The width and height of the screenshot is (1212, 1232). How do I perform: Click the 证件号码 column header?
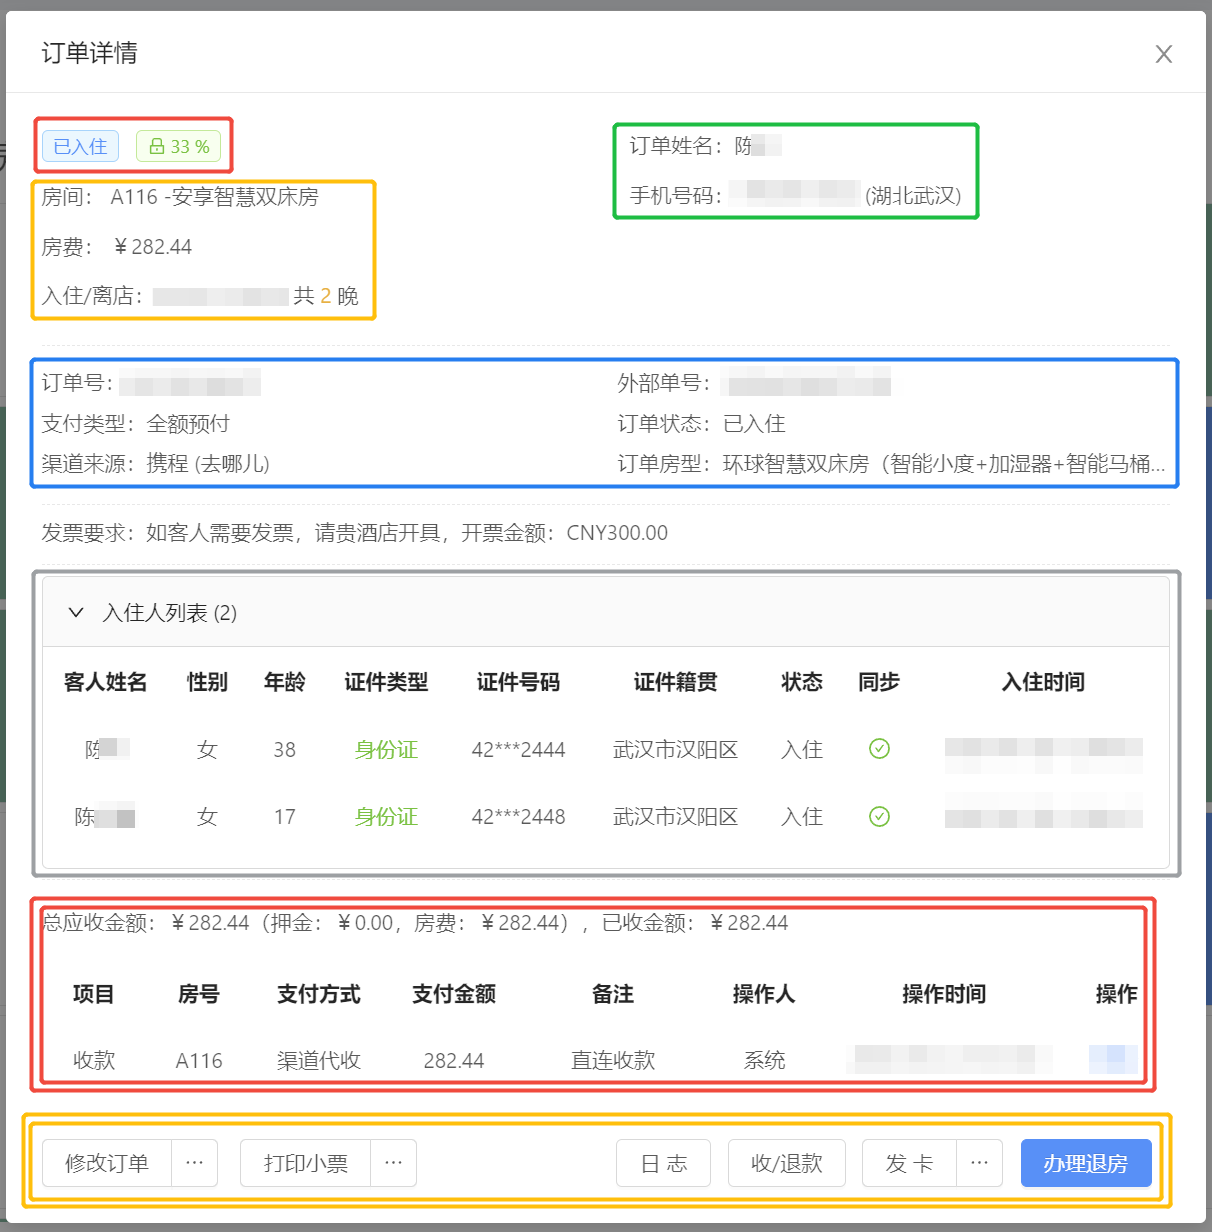click(x=518, y=682)
